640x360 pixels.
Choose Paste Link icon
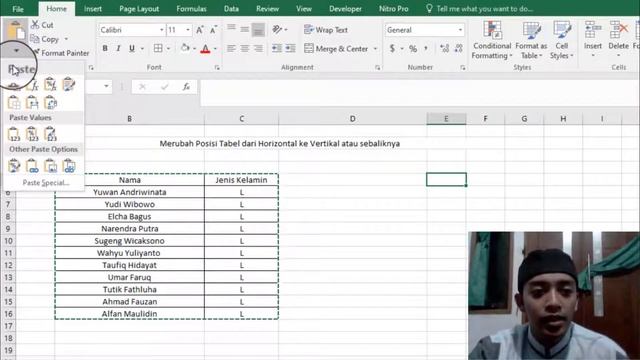pos(32,166)
